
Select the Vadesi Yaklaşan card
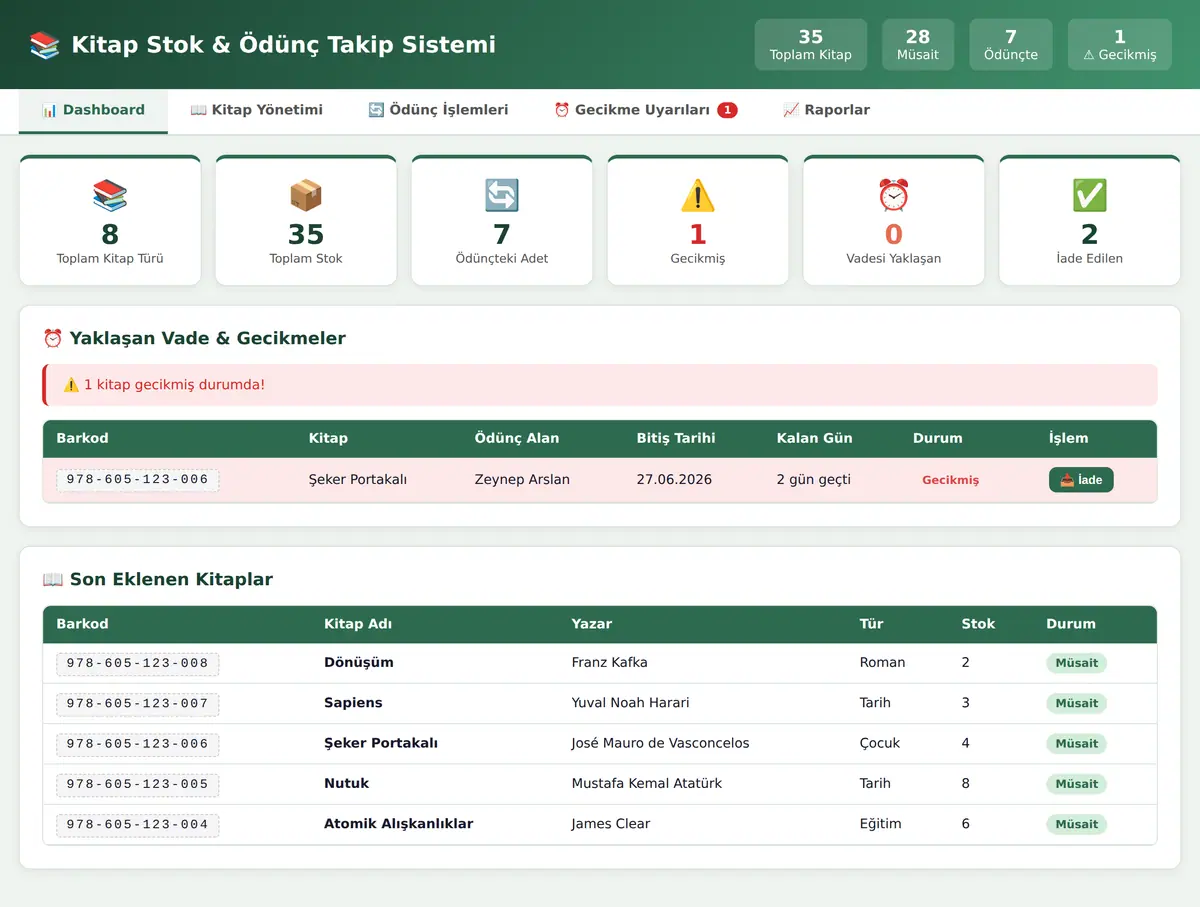(x=894, y=220)
